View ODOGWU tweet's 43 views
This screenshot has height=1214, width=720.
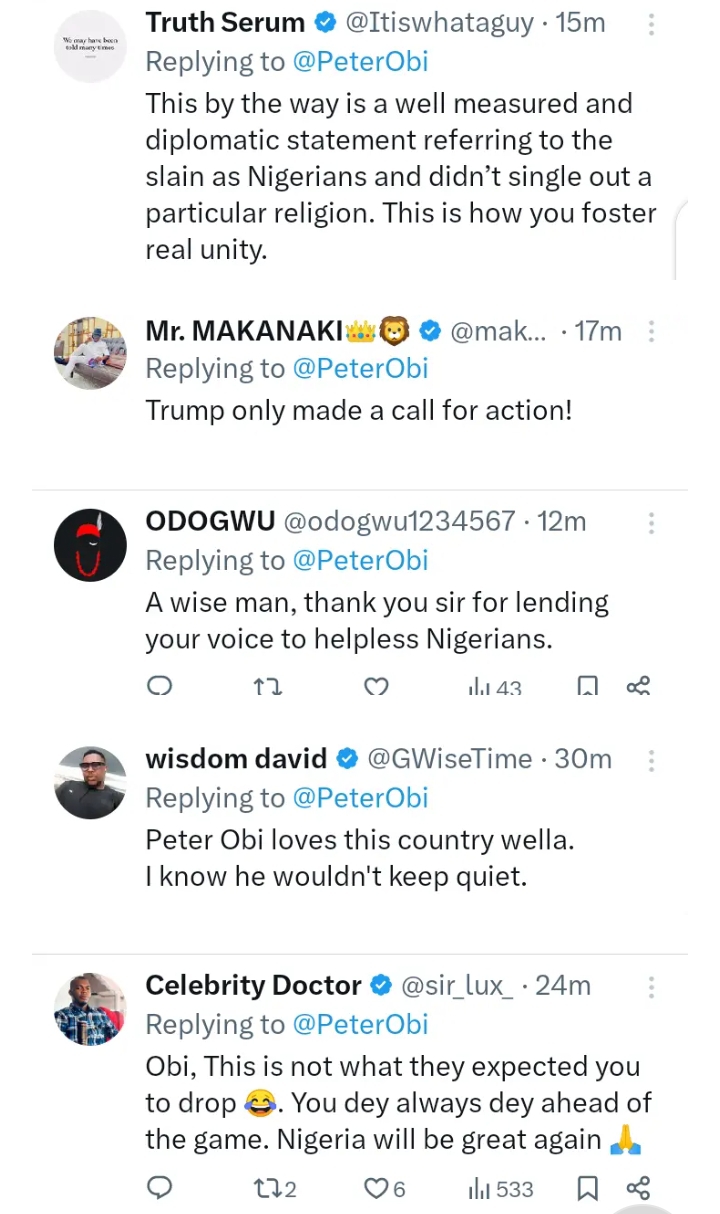pos(496,687)
